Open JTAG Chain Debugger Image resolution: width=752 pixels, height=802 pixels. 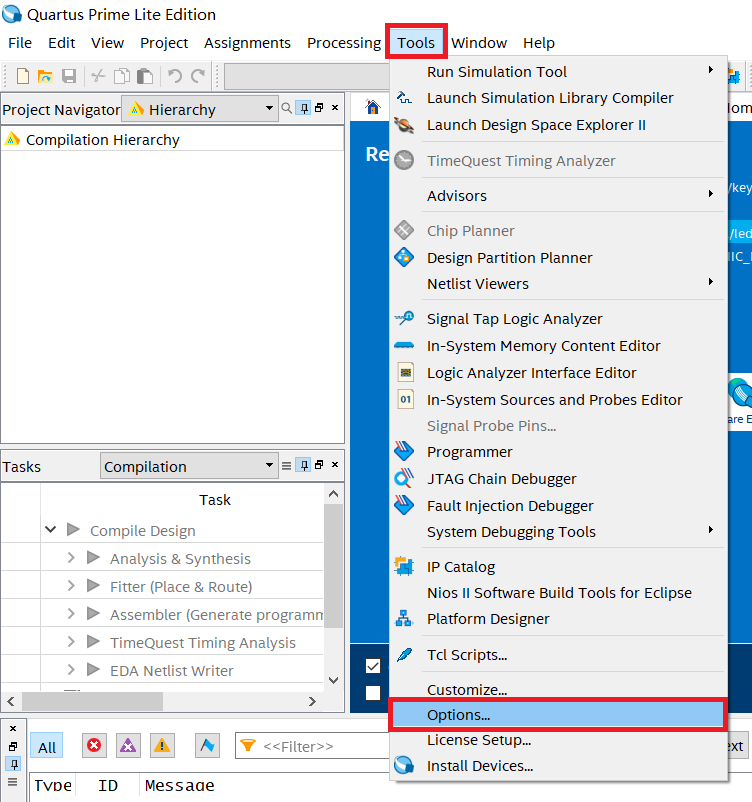pos(559,479)
